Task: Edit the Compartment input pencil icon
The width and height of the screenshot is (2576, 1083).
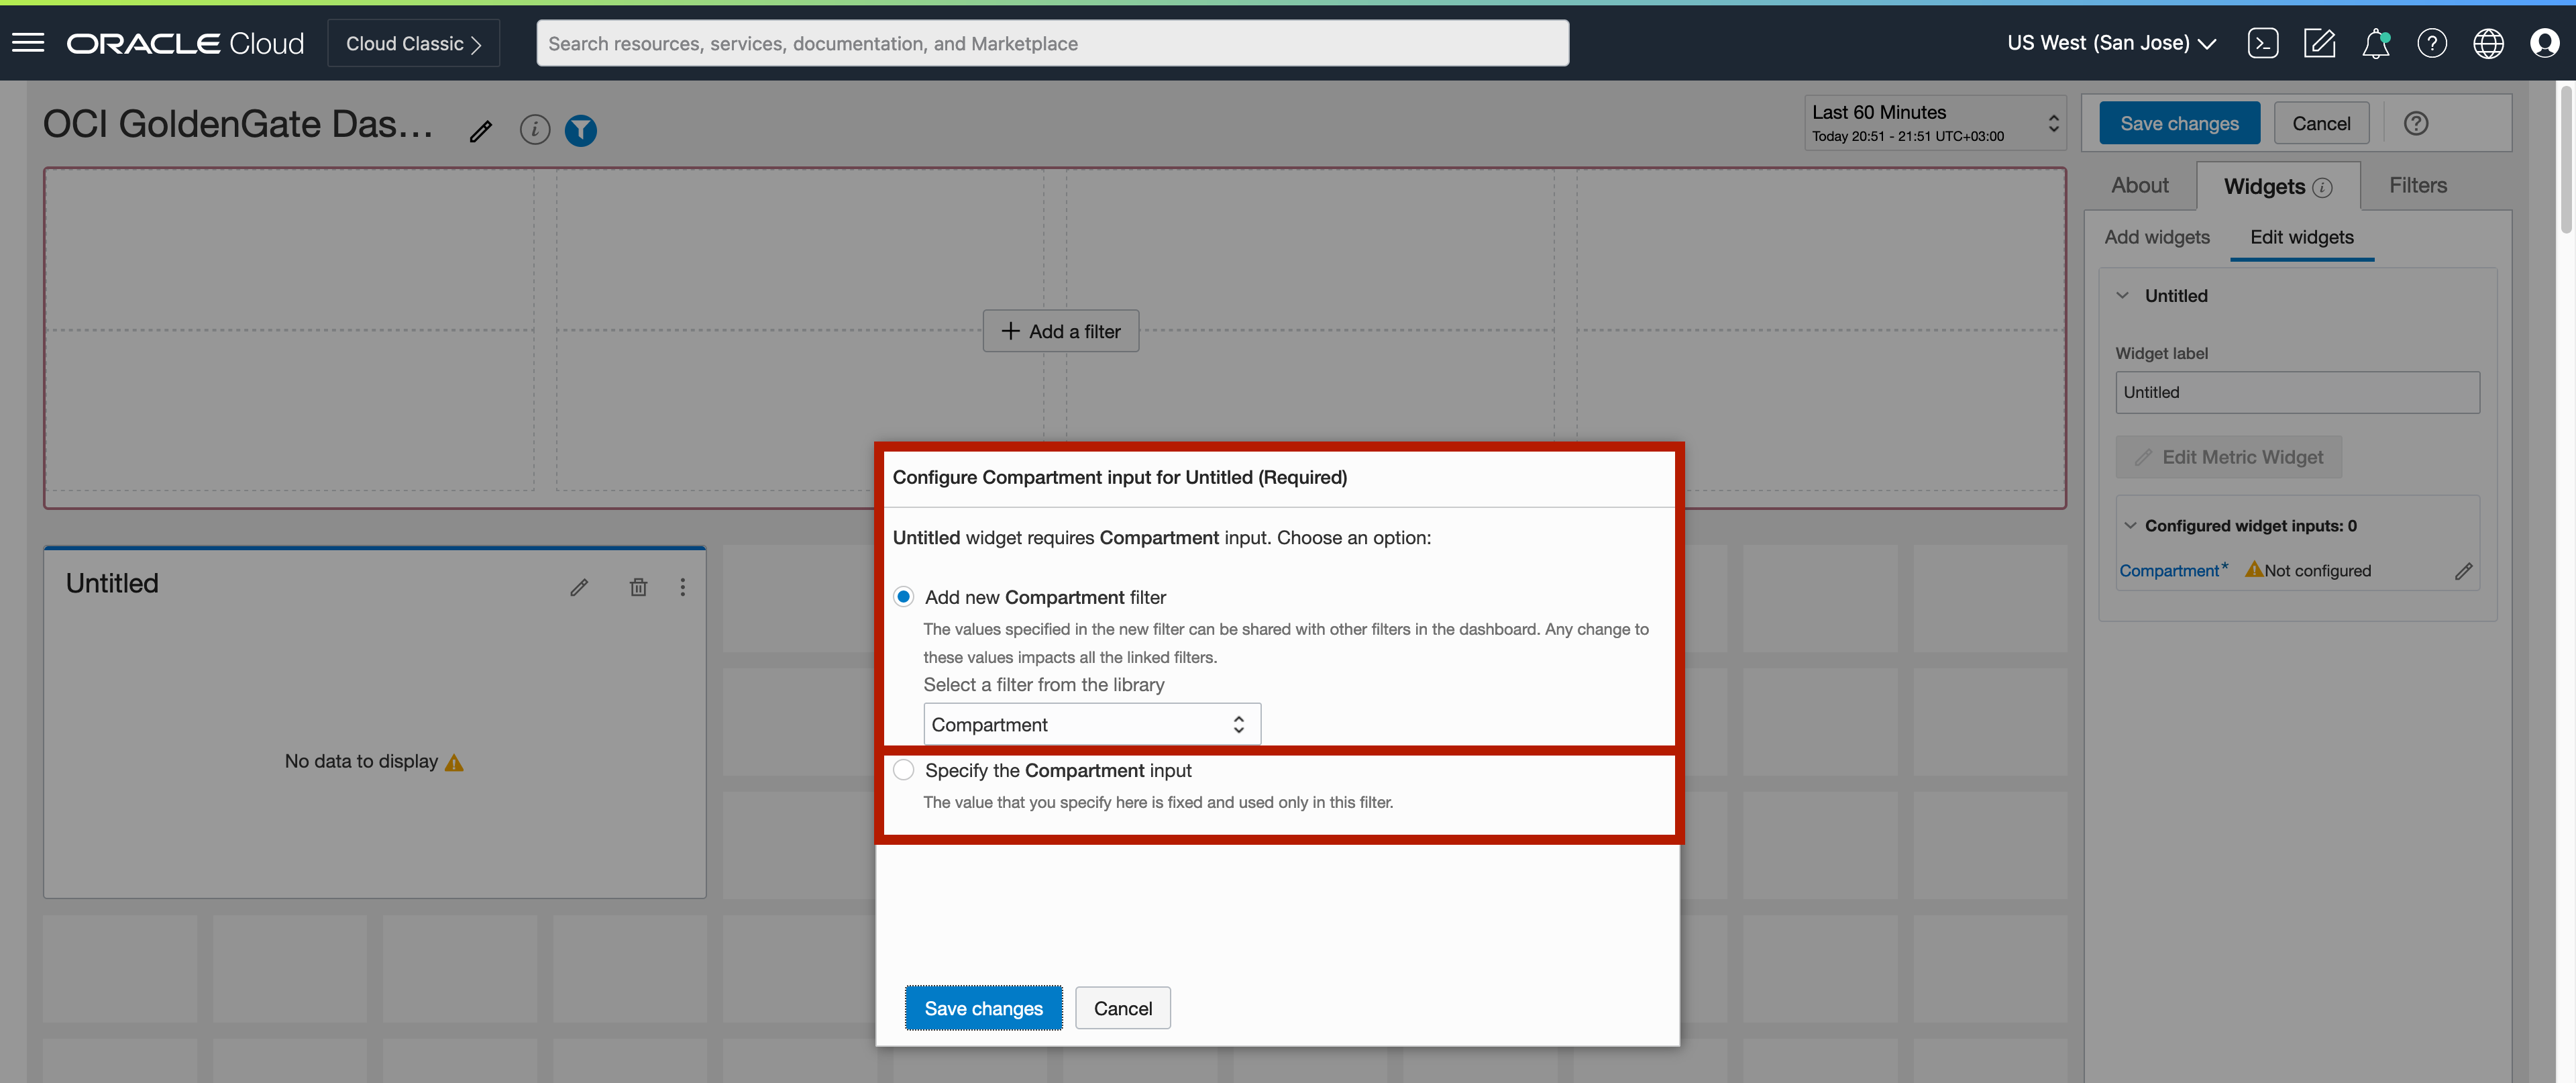Action: pyautogui.click(x=2464, y=571)
